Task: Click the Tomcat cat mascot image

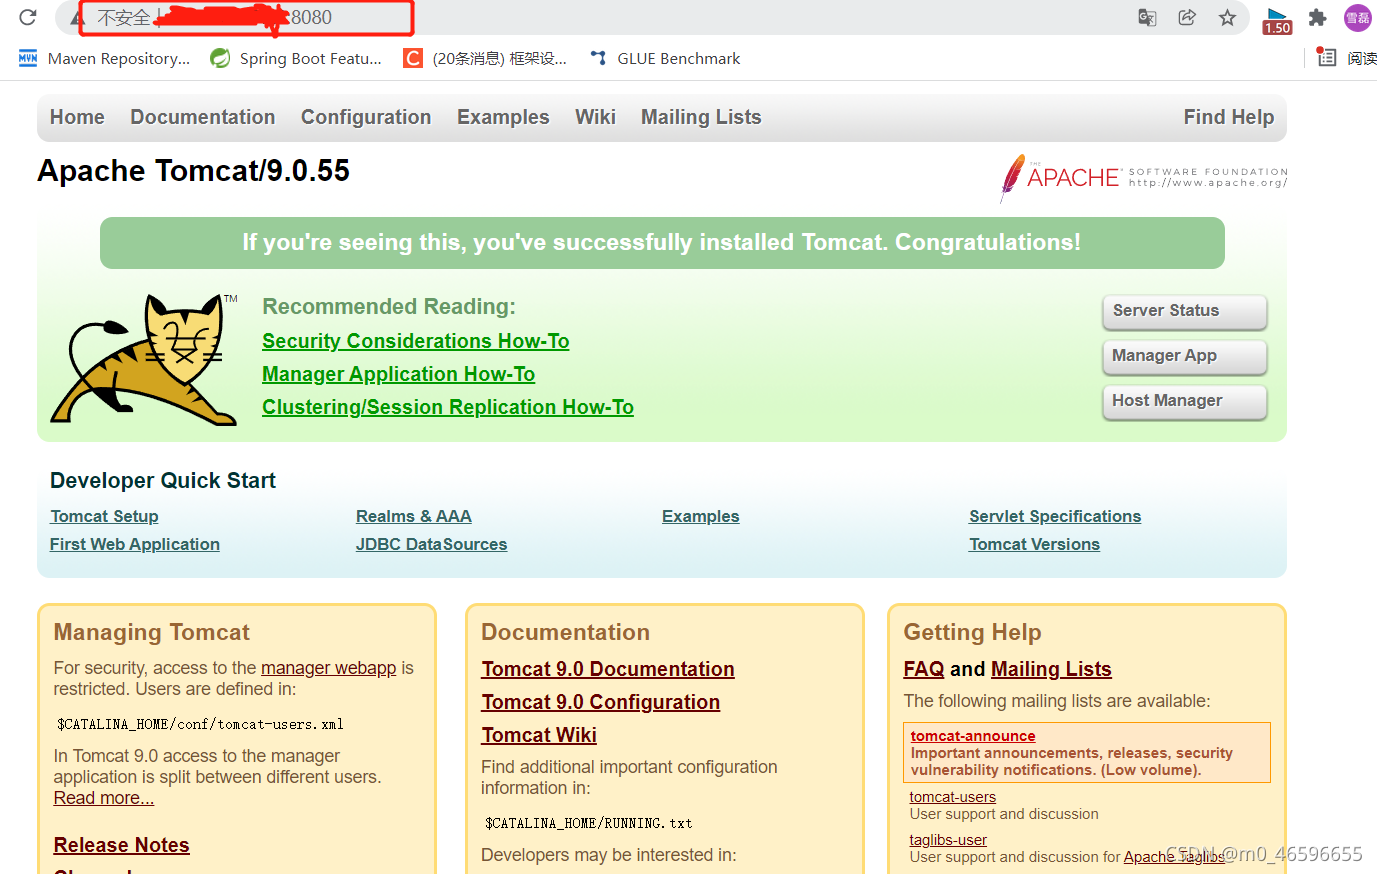Action: (x=144, y=359)
